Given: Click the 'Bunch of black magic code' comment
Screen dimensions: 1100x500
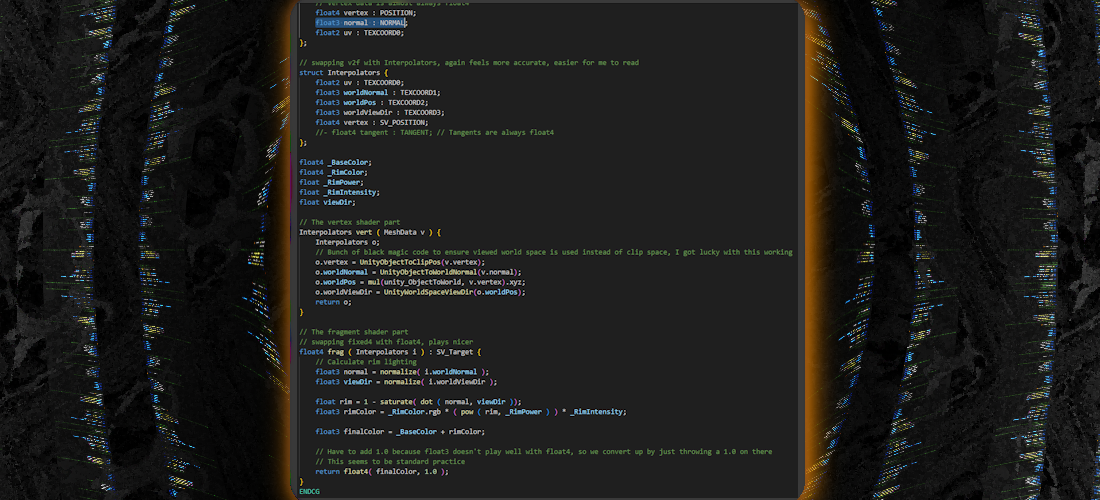Looking at the screenshot, I should (554, 252).
